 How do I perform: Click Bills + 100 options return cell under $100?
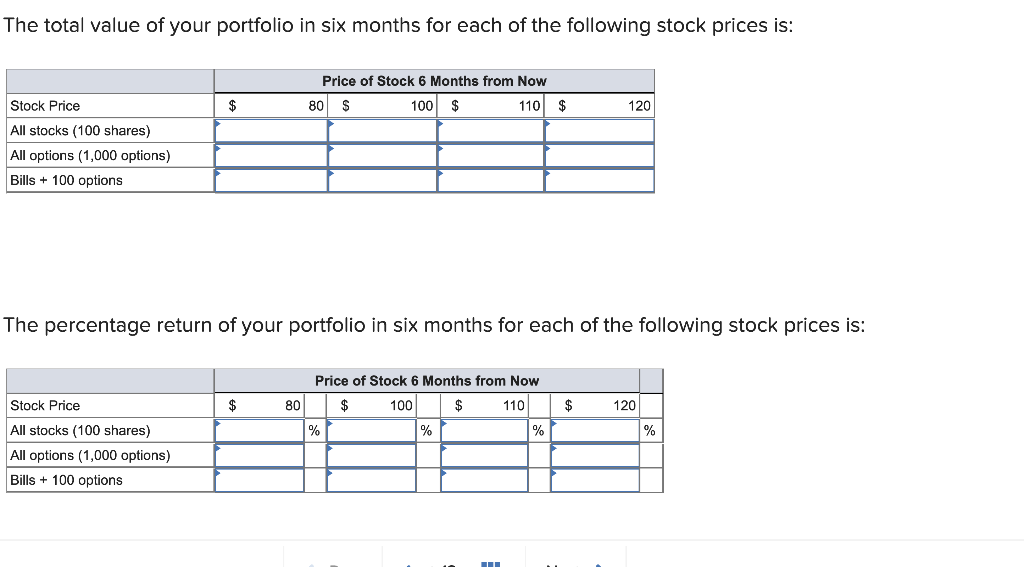pyautogui.click(x=371, y=480)
